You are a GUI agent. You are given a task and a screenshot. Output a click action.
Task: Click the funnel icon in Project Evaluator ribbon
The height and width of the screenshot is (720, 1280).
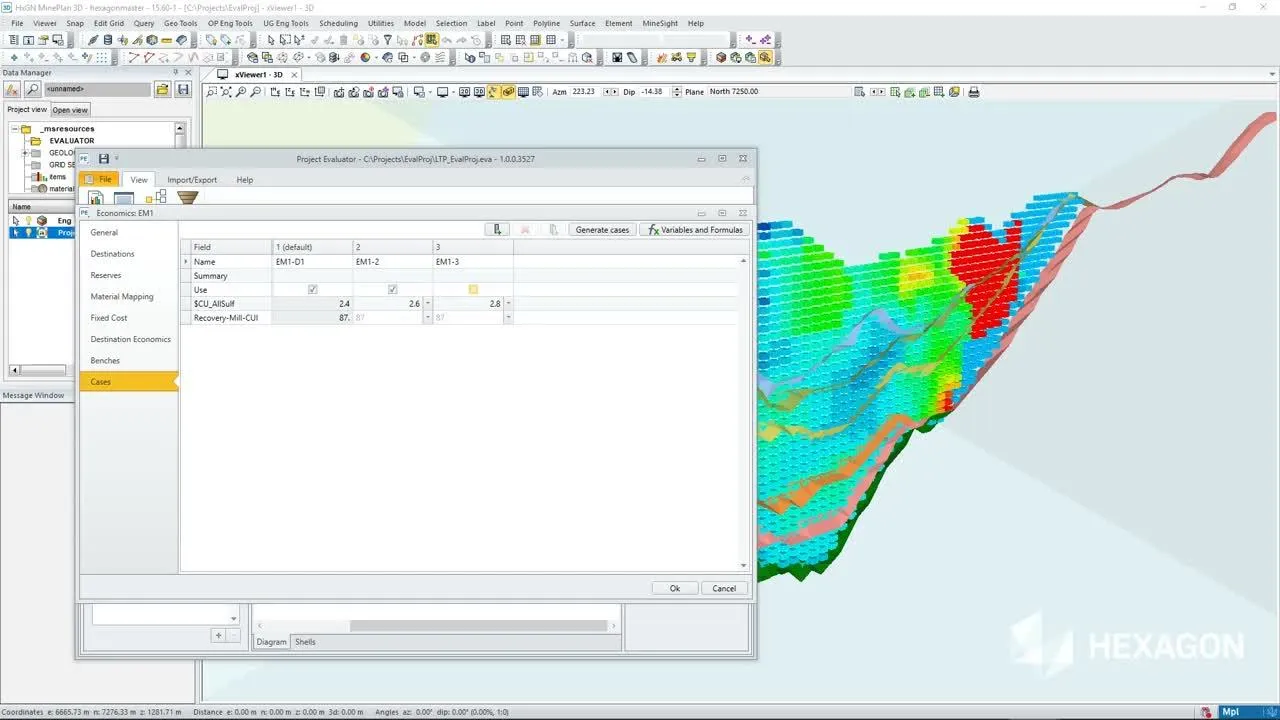click(x=187, y=197)
